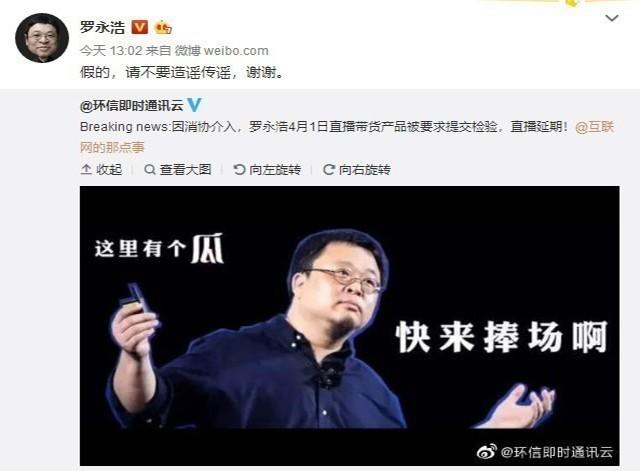Click the upward arrow collapse icon
640x471 pixels.
click(86, 169)
